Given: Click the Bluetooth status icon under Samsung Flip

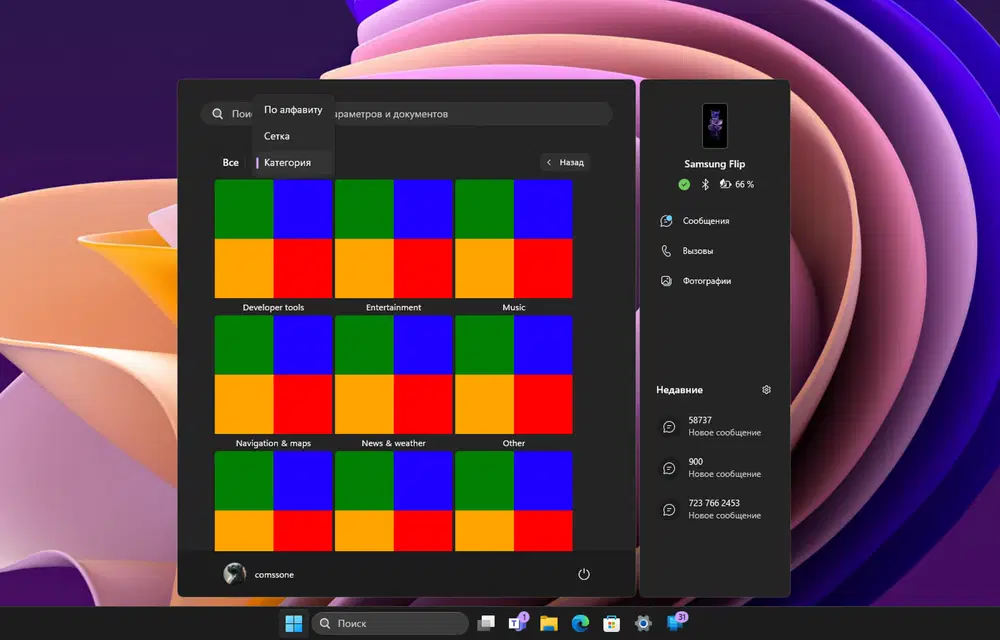Looking at the screenshot, I should coord(705,184).
